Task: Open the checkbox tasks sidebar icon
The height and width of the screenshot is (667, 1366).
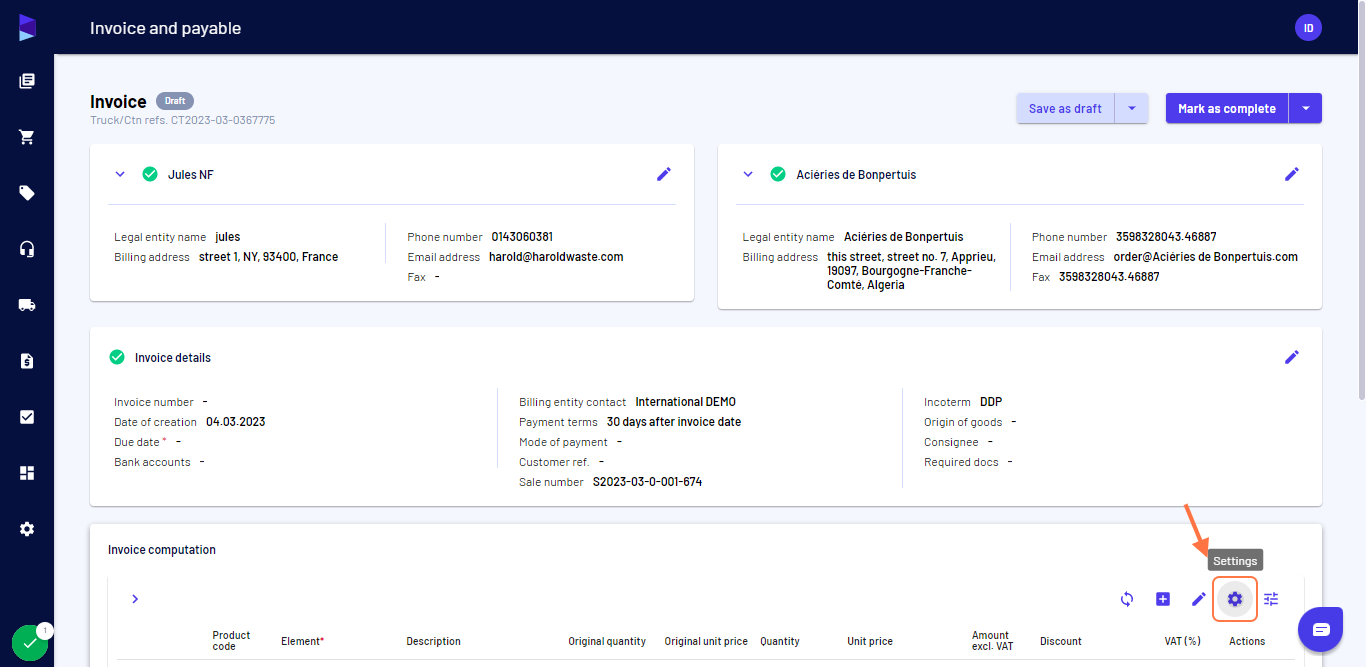Action: pos(27,417)
